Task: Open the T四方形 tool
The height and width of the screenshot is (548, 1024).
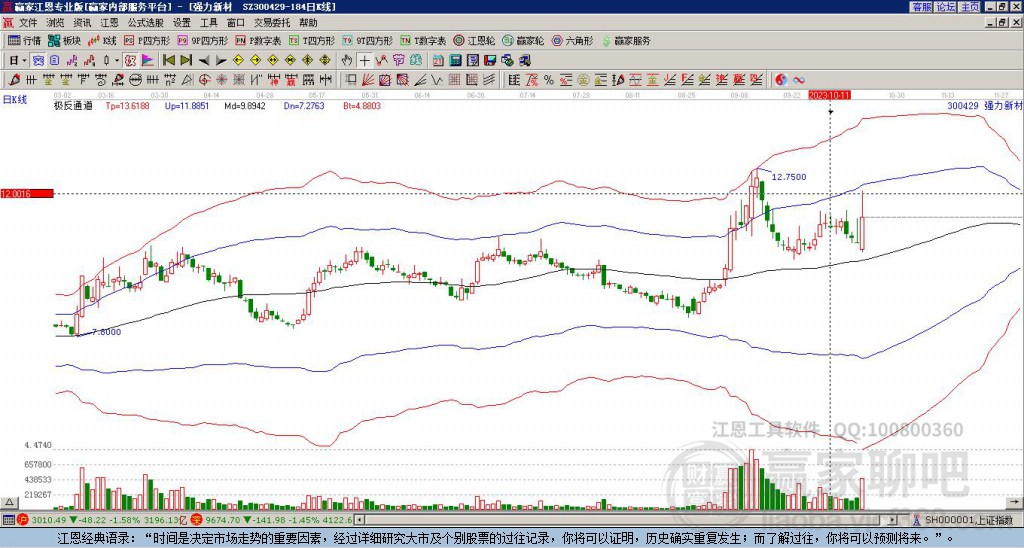Action: tap(312, 40)
